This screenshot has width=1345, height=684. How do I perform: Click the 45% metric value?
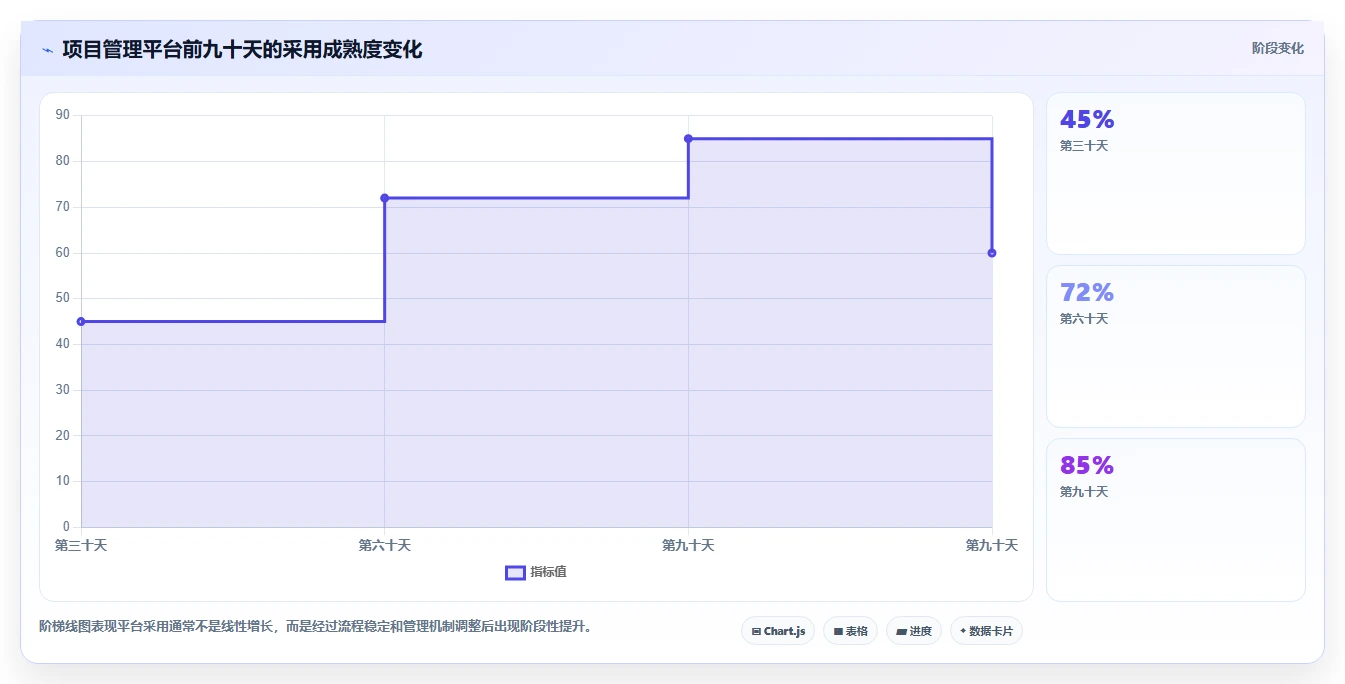pyautogui.click(x=1087, y=120)
